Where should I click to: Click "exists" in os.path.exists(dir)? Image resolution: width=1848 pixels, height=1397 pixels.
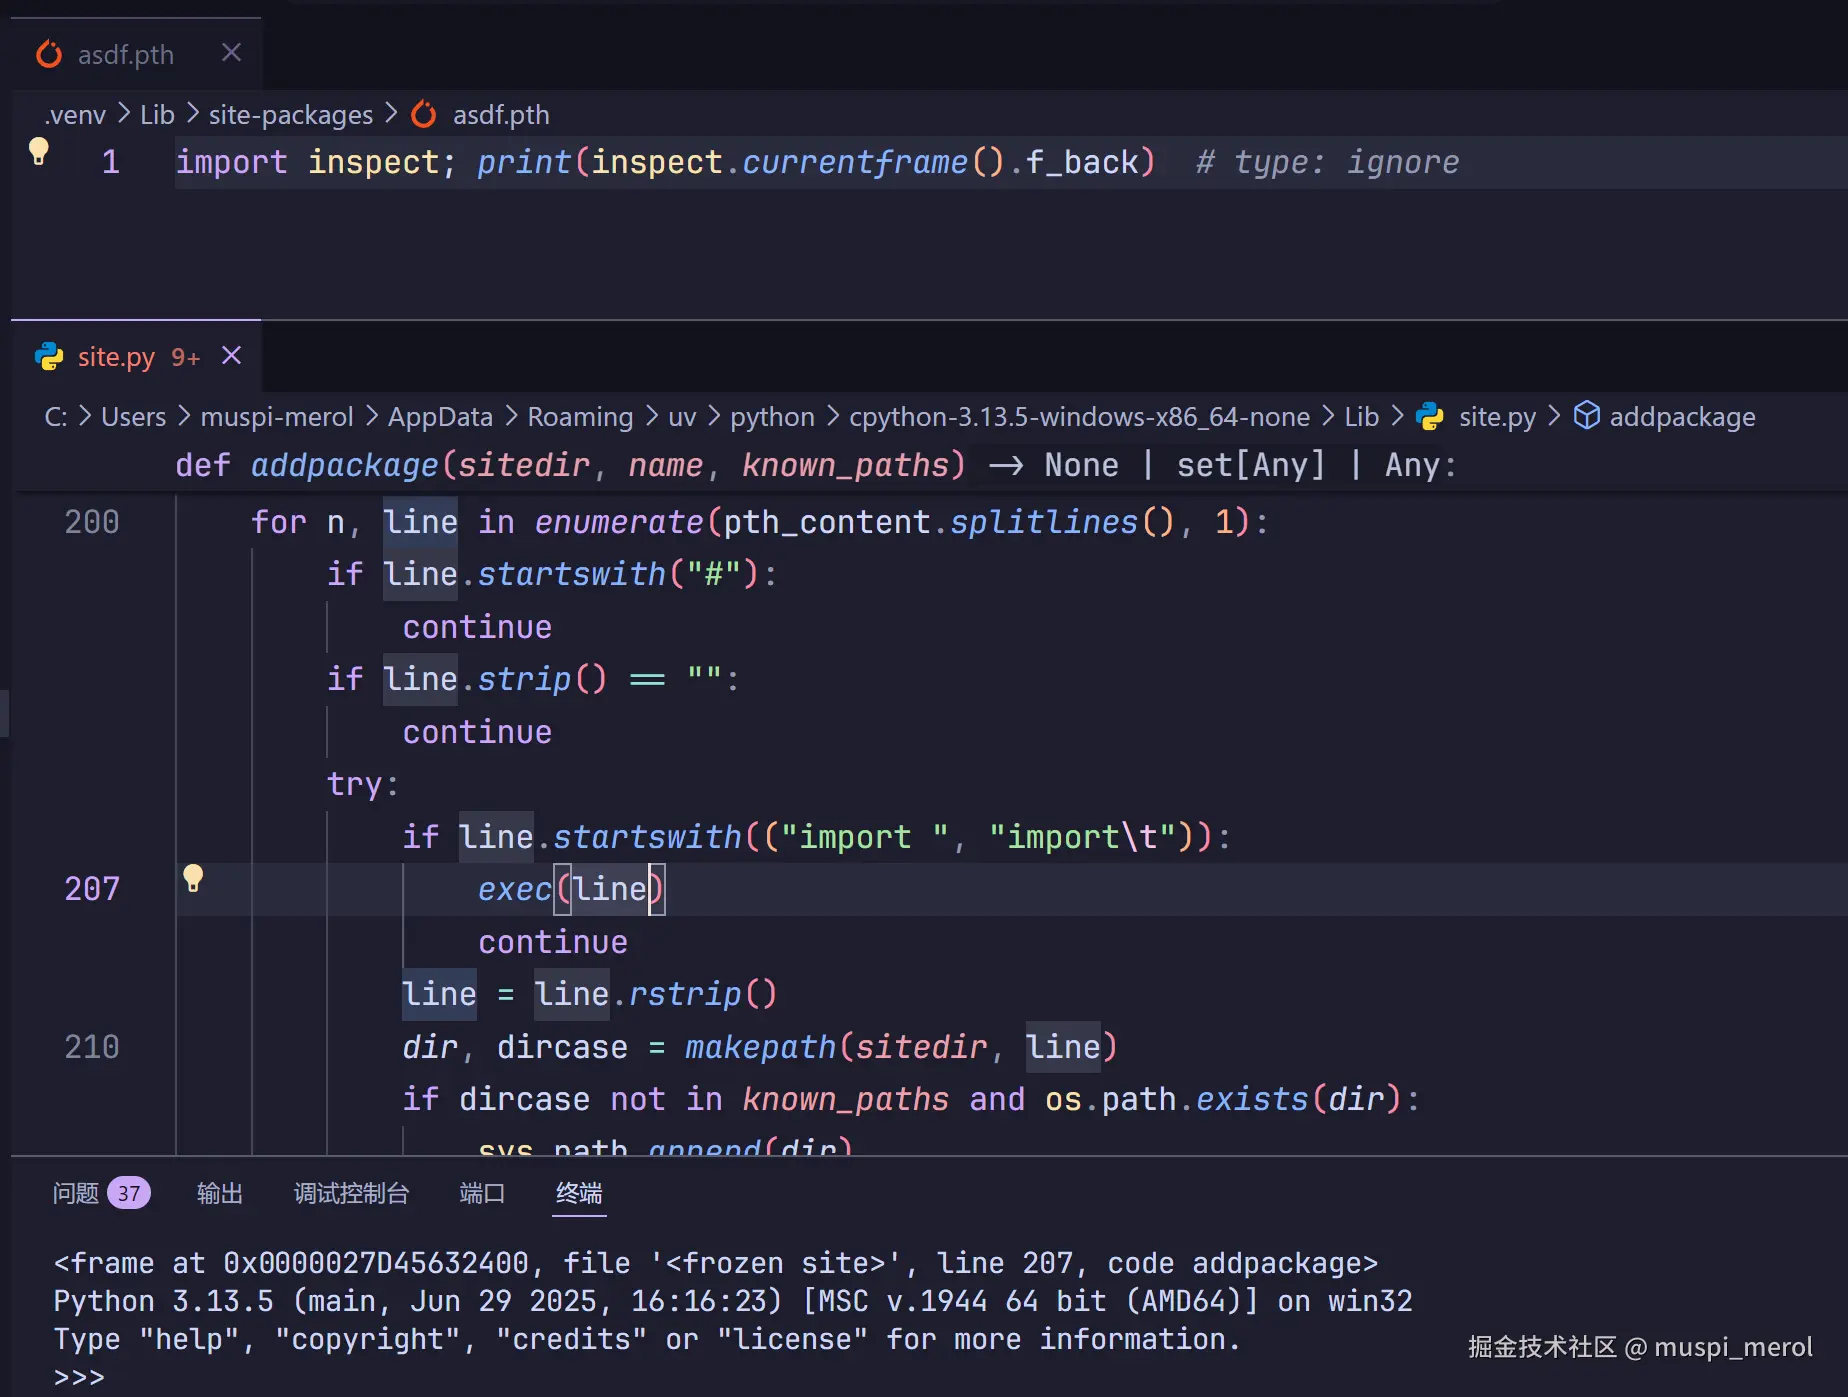(1252, 1099)
